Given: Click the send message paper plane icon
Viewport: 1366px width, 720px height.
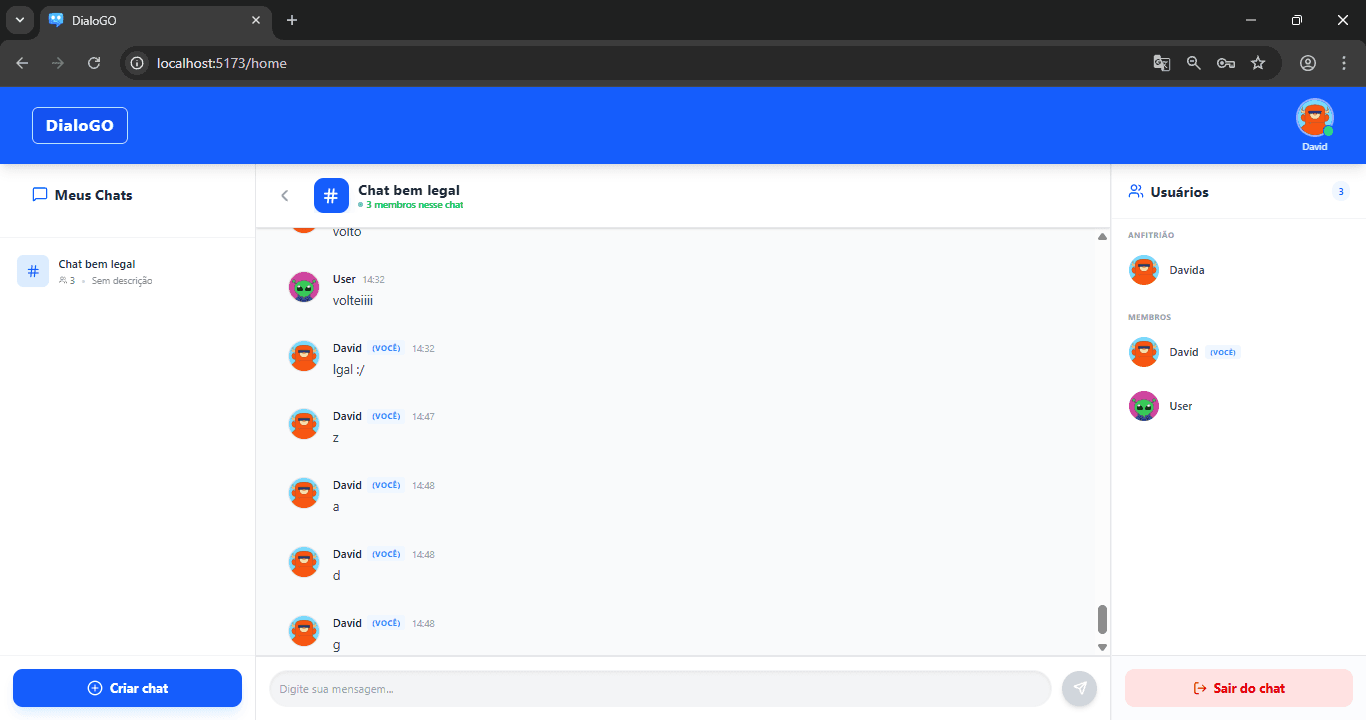Looking at the screenshot, I should point(1079,688).
